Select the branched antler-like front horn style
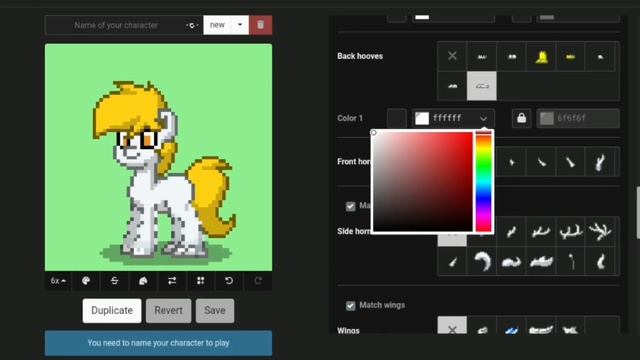 coord(600,162)
